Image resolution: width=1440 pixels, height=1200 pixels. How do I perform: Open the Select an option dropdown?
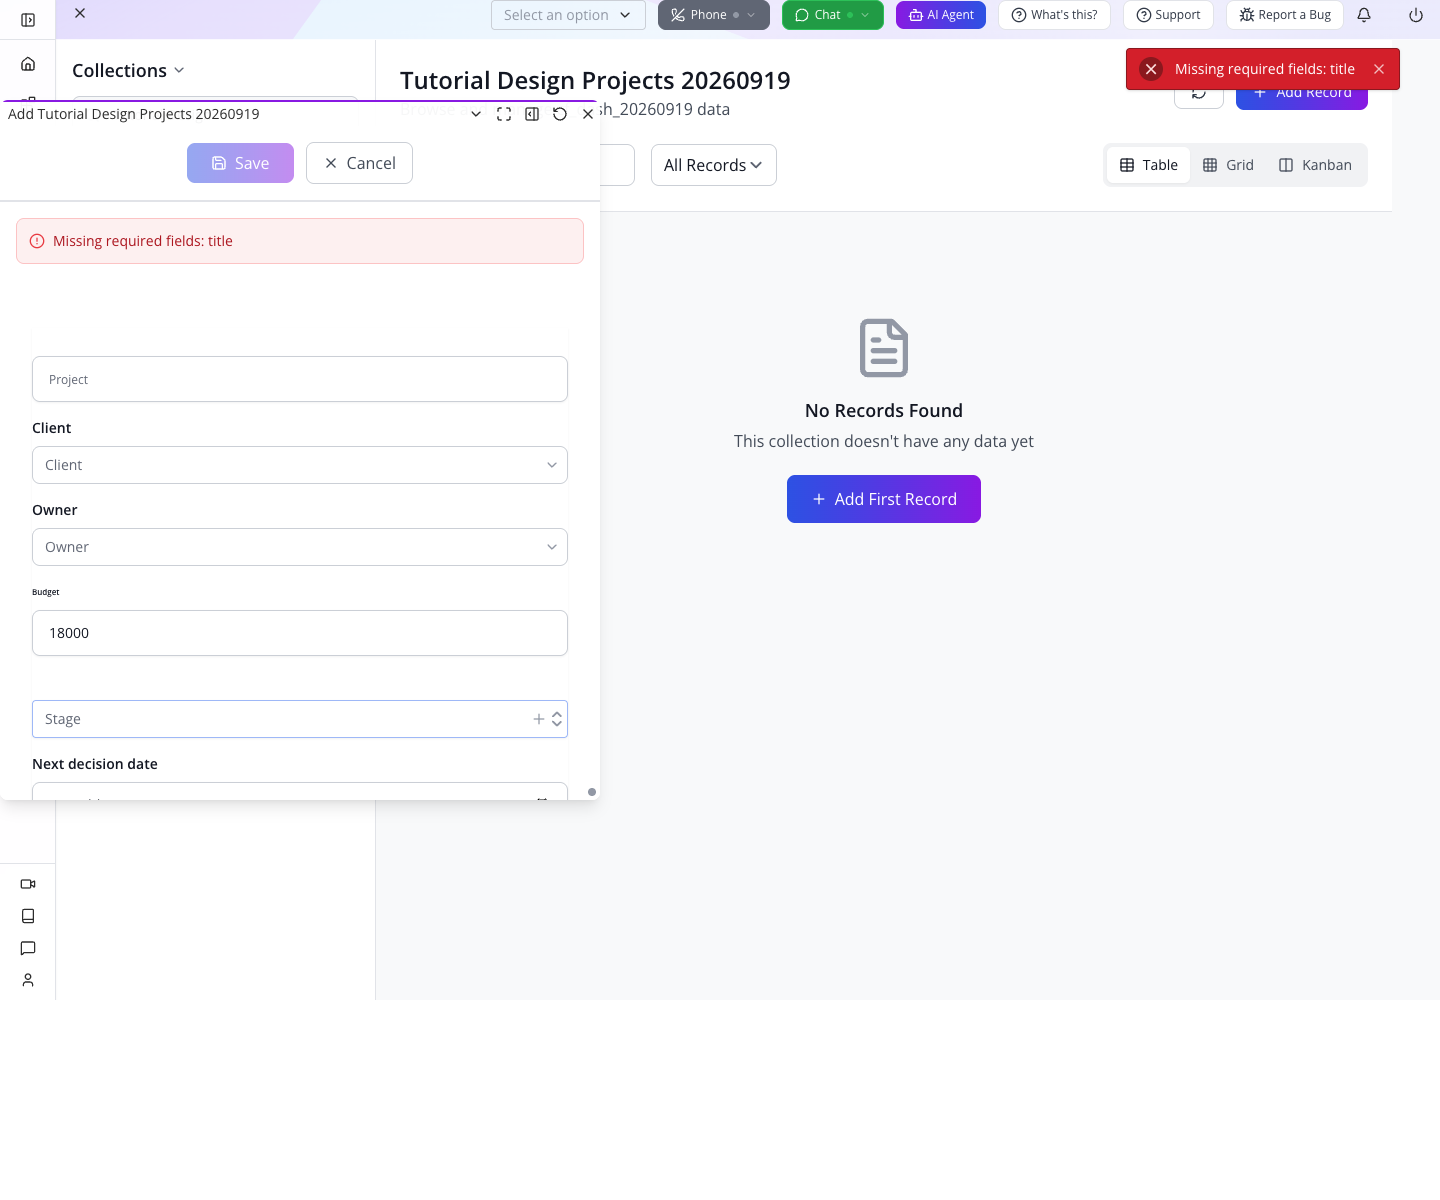(x=568, y=15)
